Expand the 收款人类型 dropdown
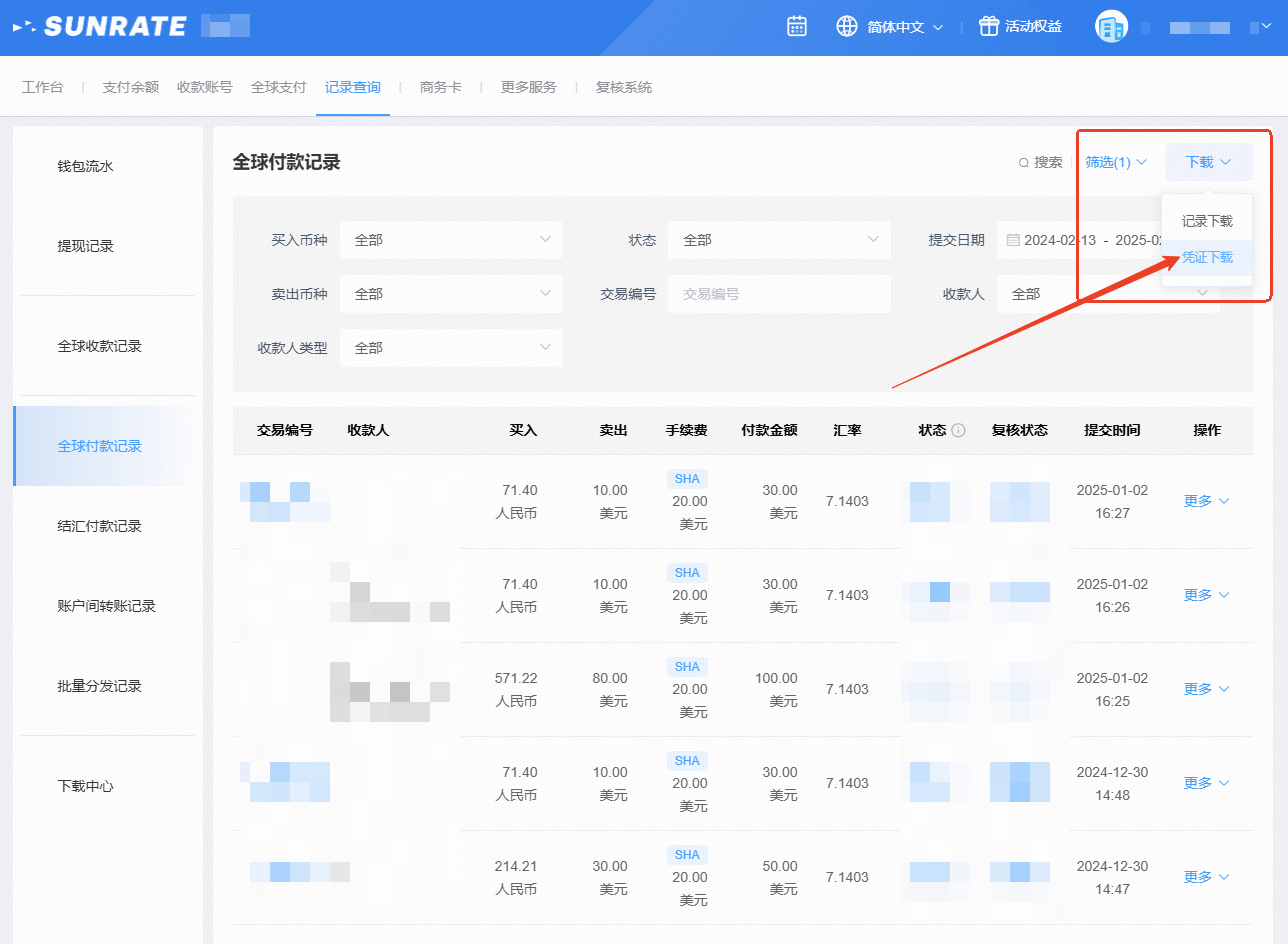 (451, 348)
